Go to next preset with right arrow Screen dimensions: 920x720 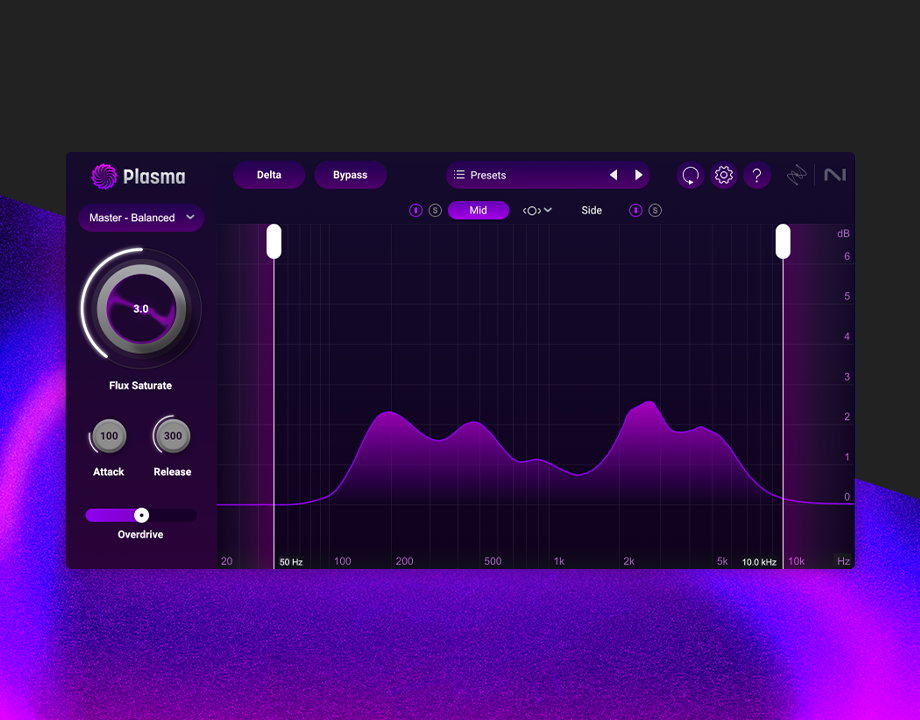(639, 175)
